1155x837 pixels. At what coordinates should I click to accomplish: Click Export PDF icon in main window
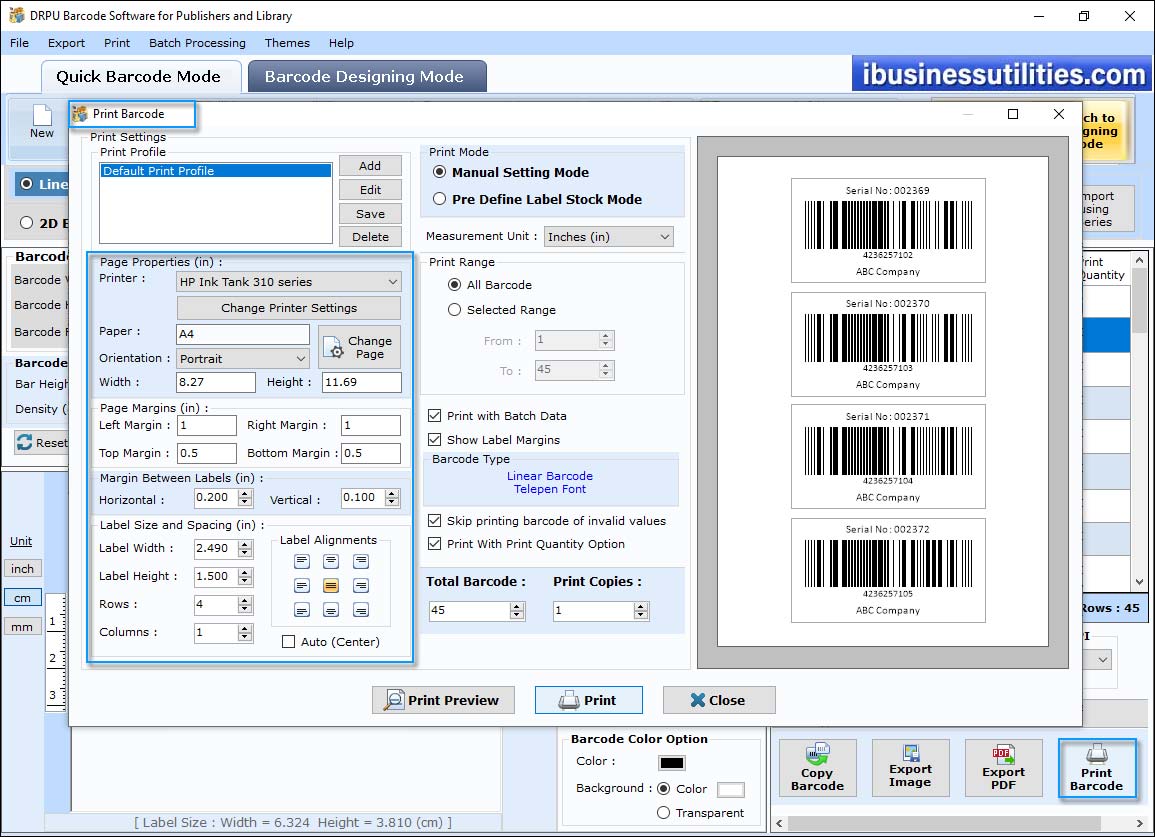[1003, 768]
